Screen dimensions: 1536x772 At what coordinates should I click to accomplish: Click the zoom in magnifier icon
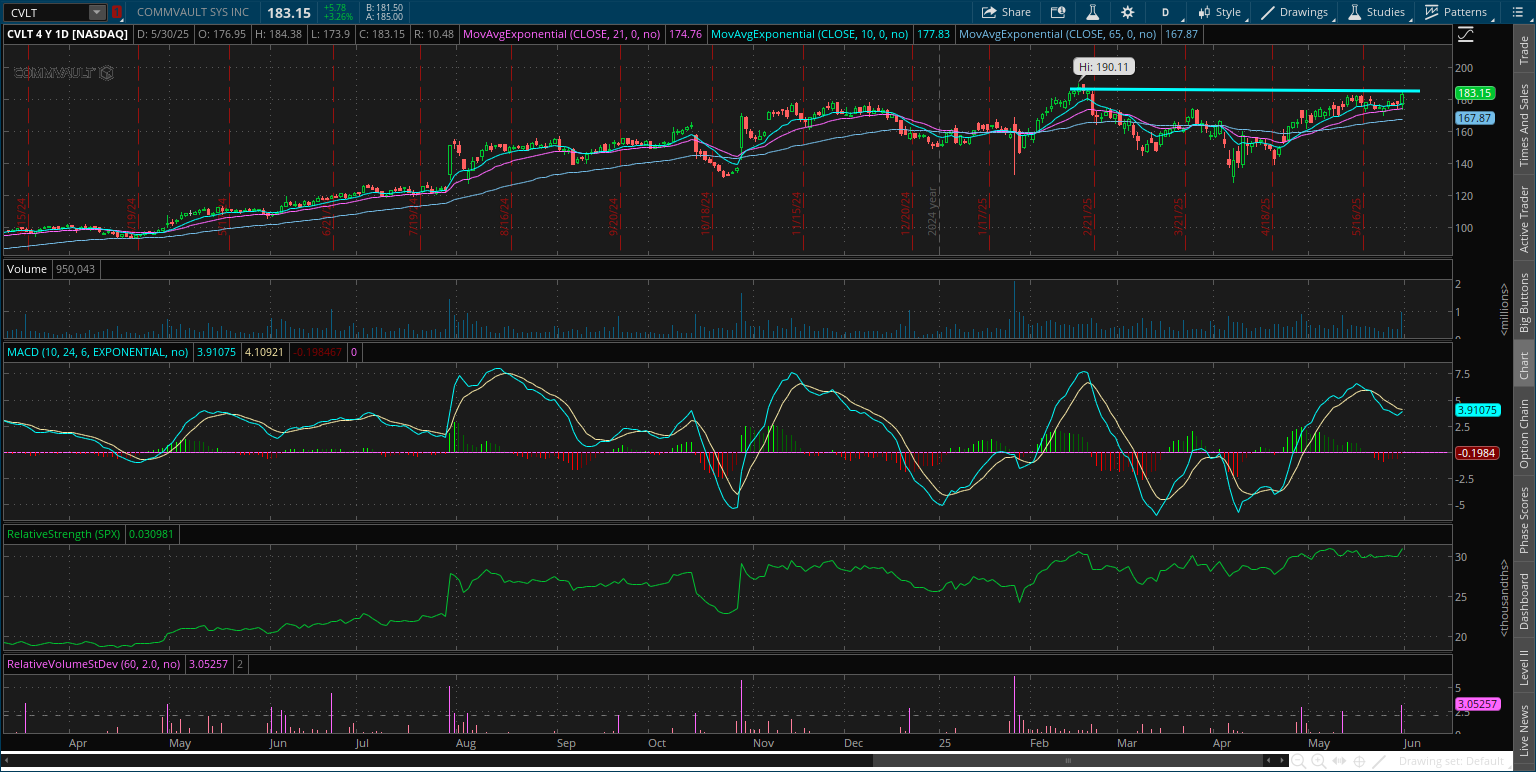(x=1319, y=761)
